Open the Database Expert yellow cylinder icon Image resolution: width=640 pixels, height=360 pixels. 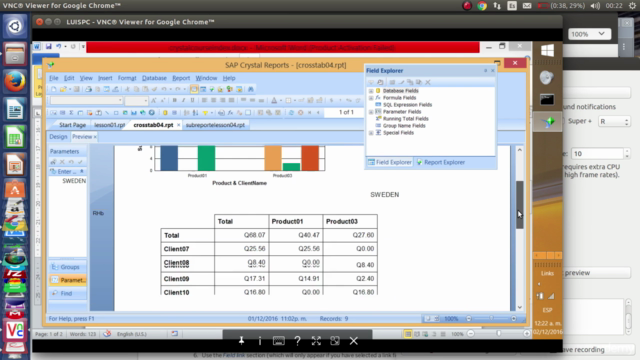165,113
